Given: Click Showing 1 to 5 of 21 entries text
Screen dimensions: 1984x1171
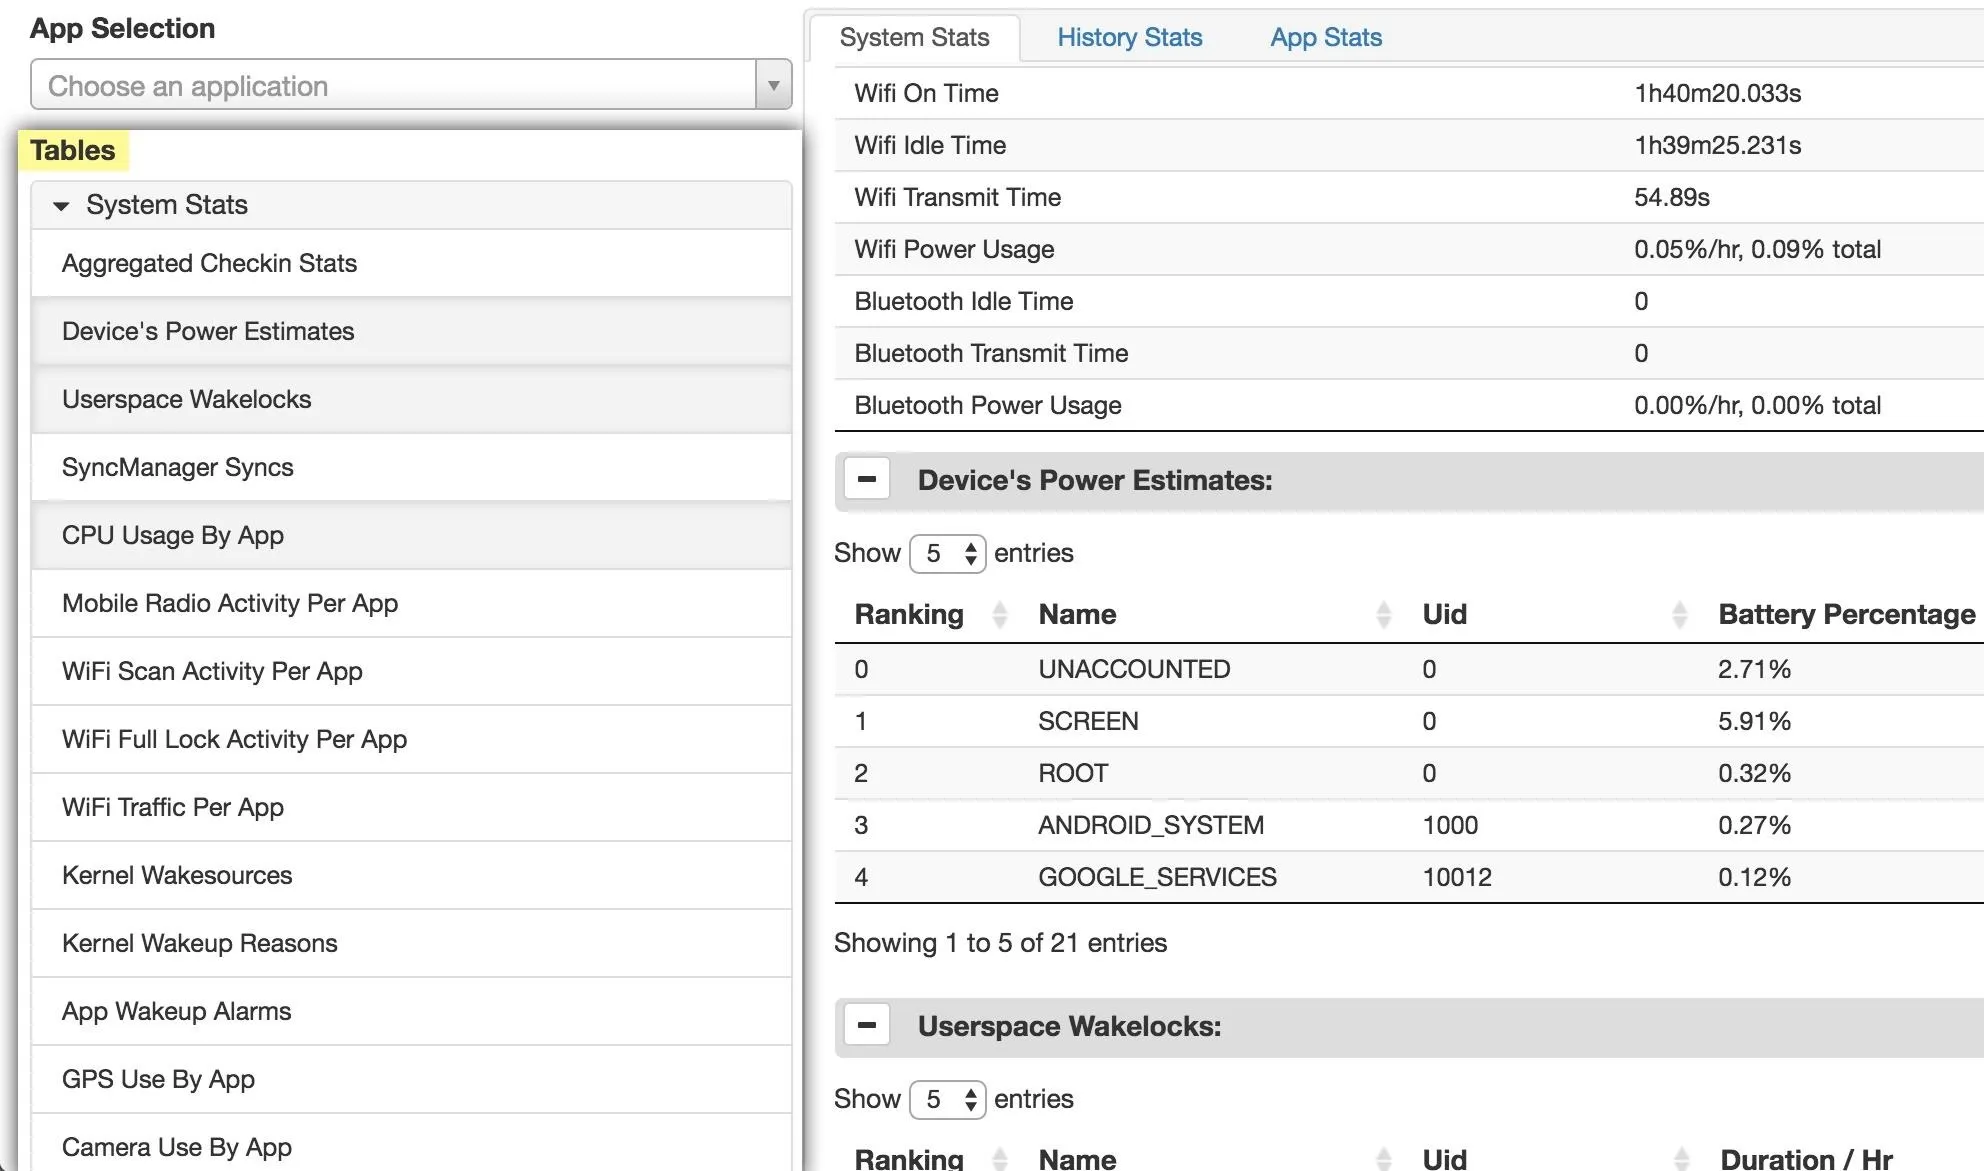Looking at the screenshot, I should click(1000, 943).
